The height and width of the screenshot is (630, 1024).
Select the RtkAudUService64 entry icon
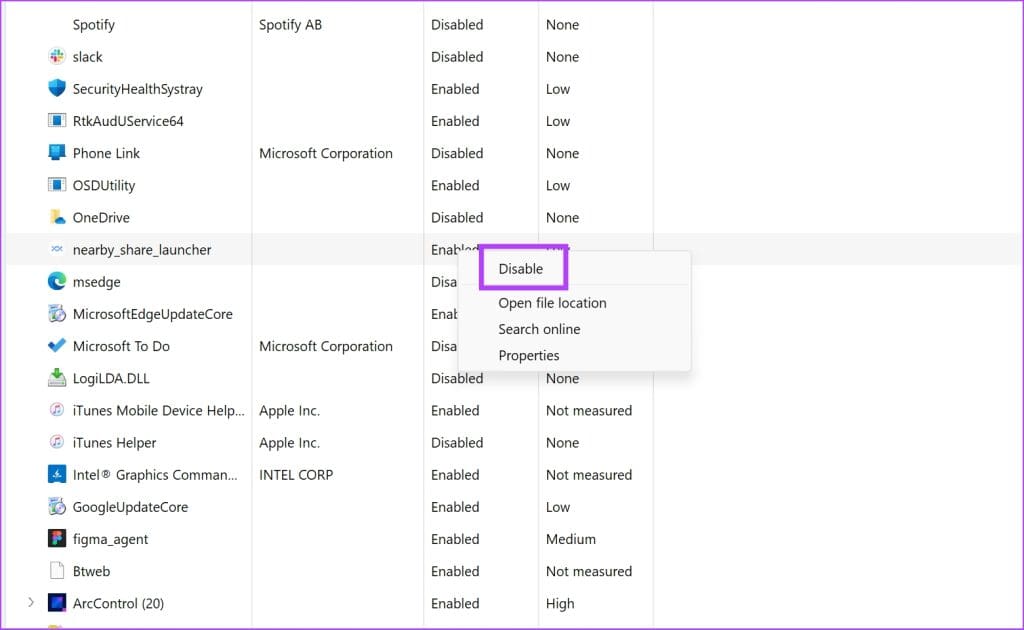tap(57, 120)
